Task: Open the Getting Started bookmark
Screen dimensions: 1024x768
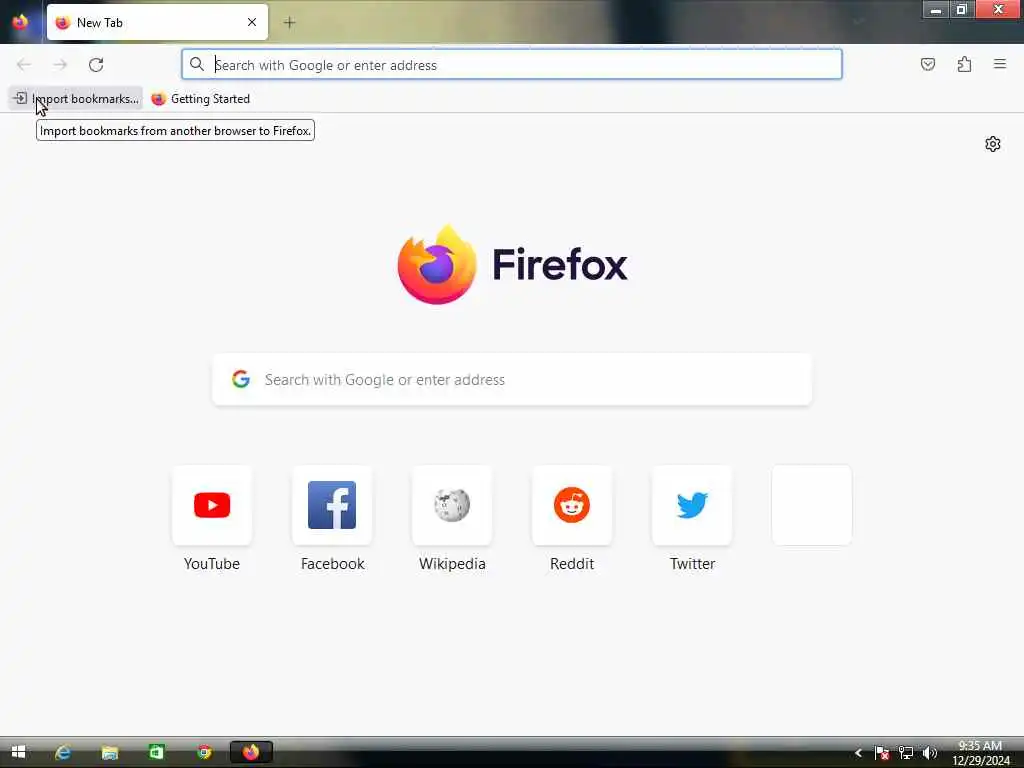Action: (x=200, y=99)
